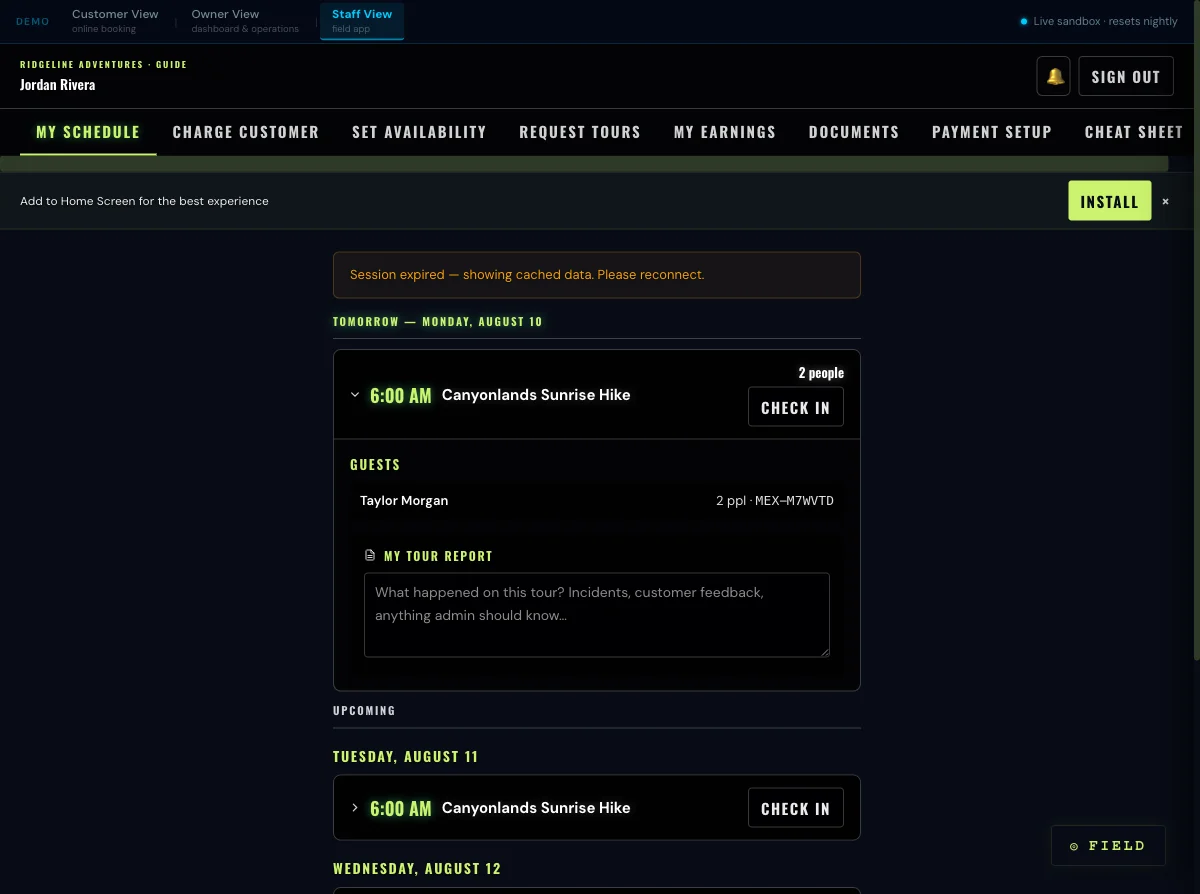Screen dimensions: 1200x894
Task: Check in for Tuesday, August 11 hike
Action: pyautogui.click(x=796, y=808)
